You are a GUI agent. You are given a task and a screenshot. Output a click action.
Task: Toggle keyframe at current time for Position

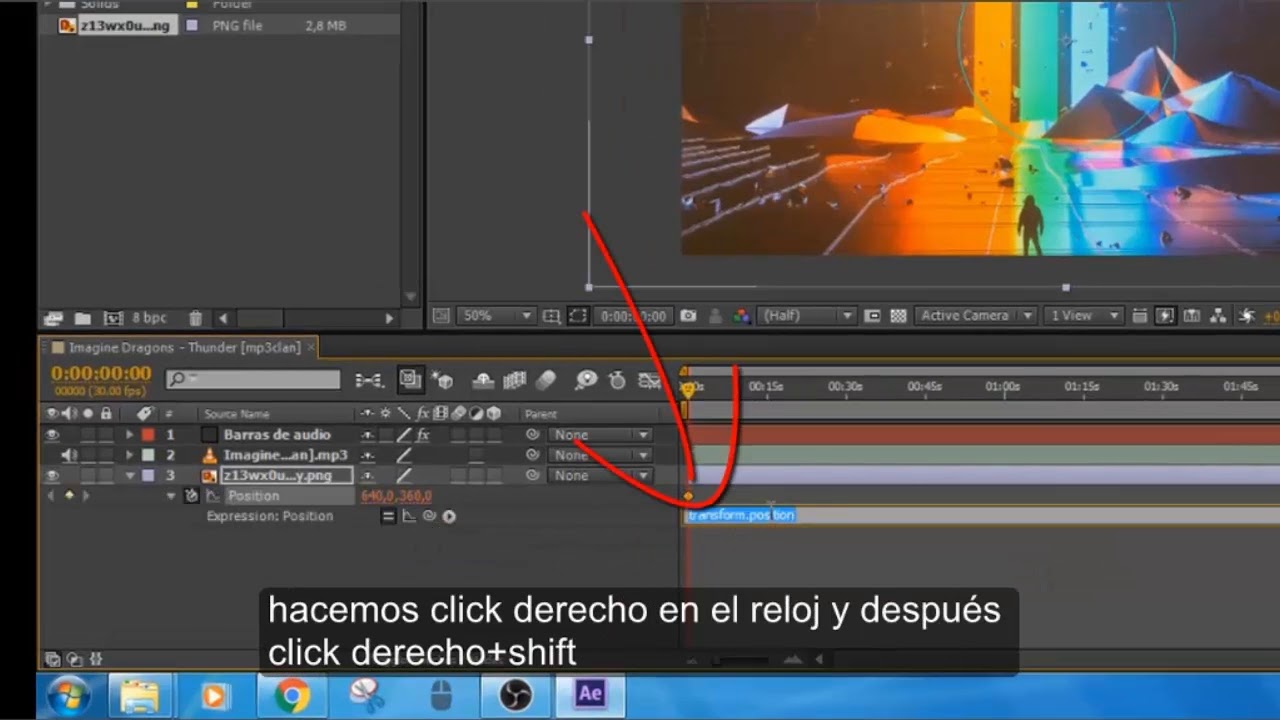pyautogui.click(x=69, y=496)
